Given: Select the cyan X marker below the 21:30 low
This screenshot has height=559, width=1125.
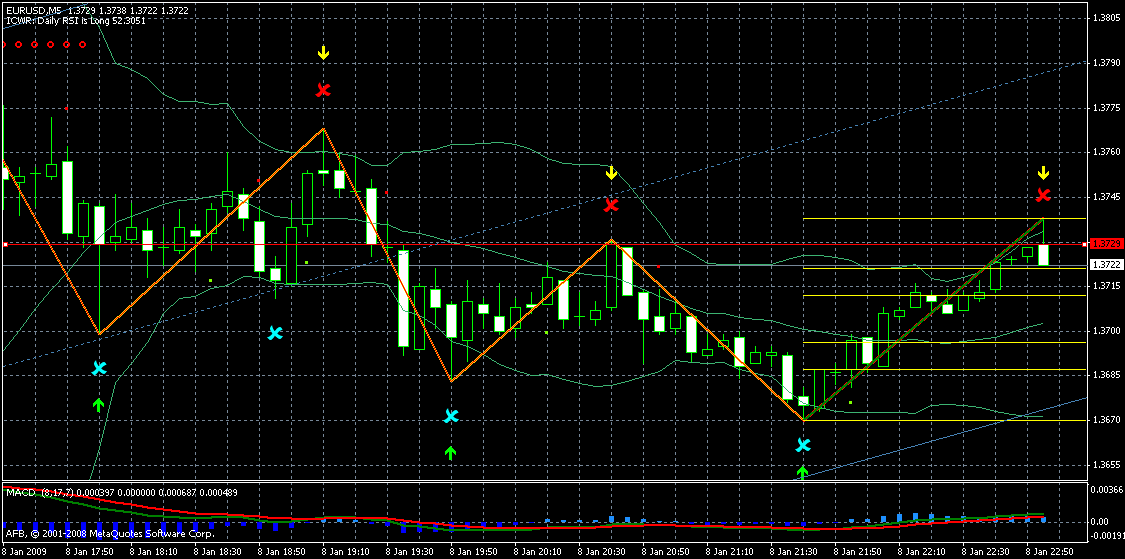Looking at the screenshot, I should pos(803,445).
